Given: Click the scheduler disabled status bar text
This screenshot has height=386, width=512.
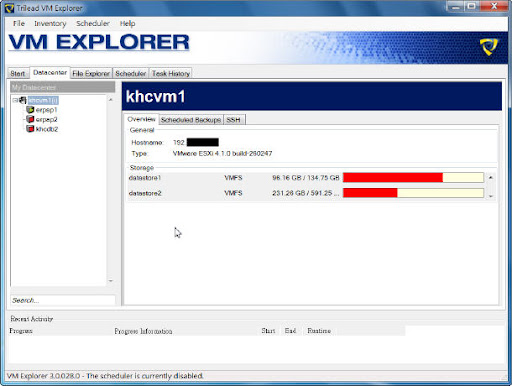Looking at the screenshot, I should [105, 376].
